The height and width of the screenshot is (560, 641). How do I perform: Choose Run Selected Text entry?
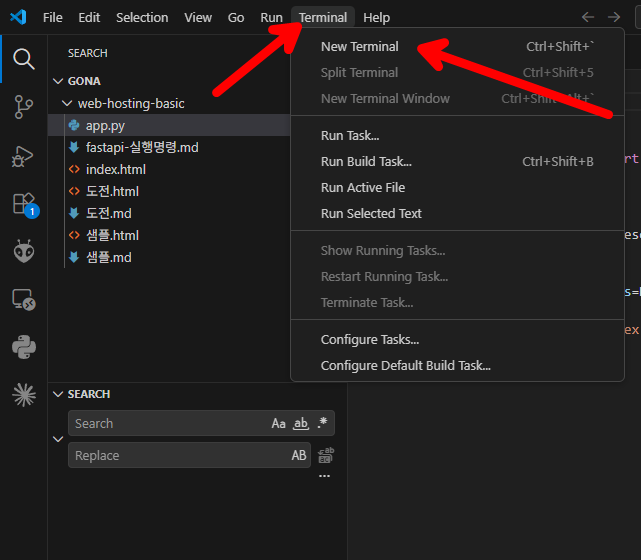tap(457, 213)
